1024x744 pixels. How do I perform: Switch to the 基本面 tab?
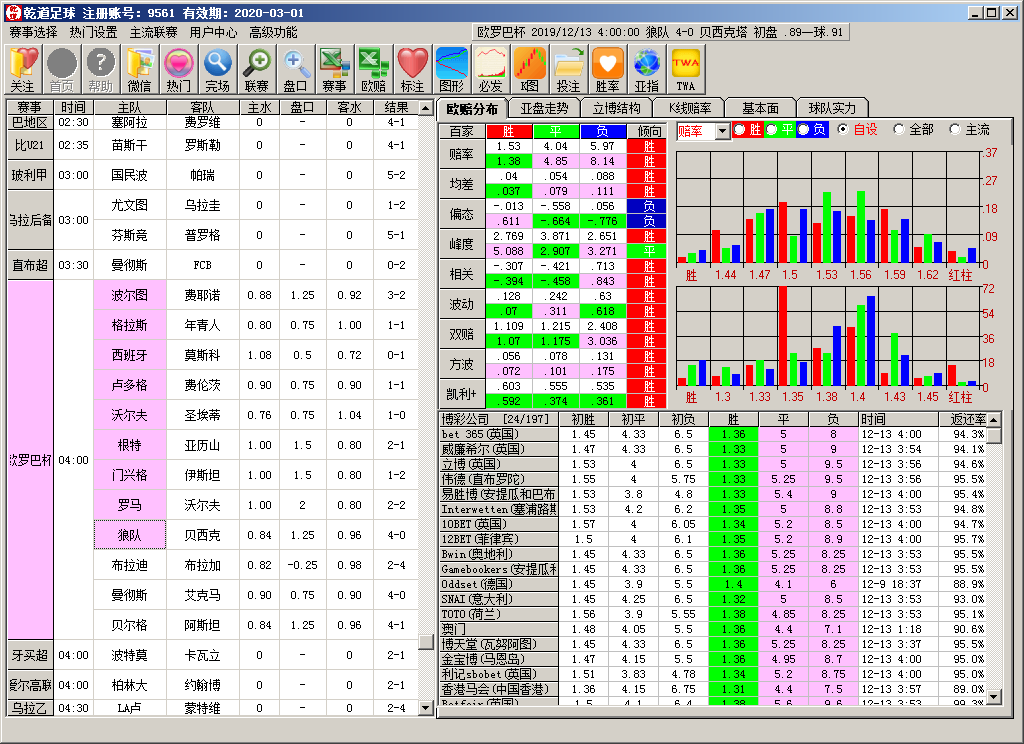pos(760,108)
